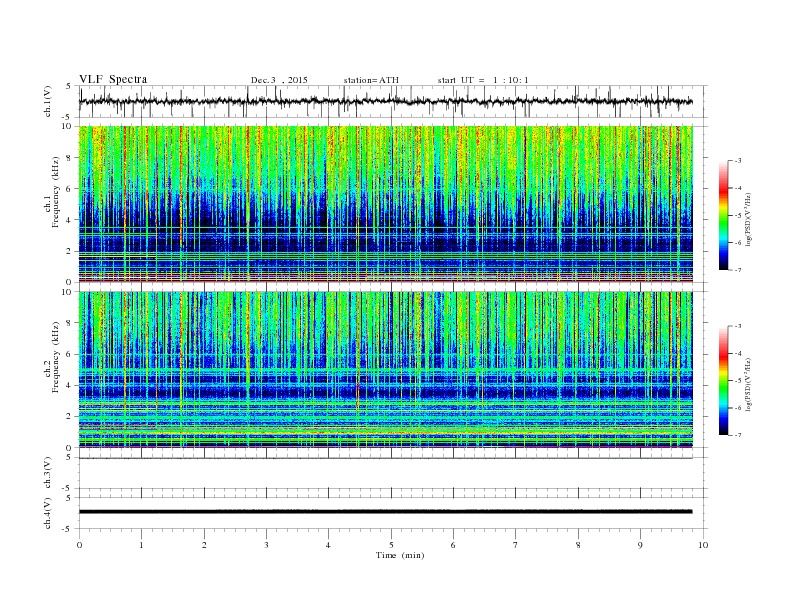This screenshot has width=792, height=612.
Task: Click the ch.1 "Frequency (kHz)" axis label
Action: click(56, 192)
